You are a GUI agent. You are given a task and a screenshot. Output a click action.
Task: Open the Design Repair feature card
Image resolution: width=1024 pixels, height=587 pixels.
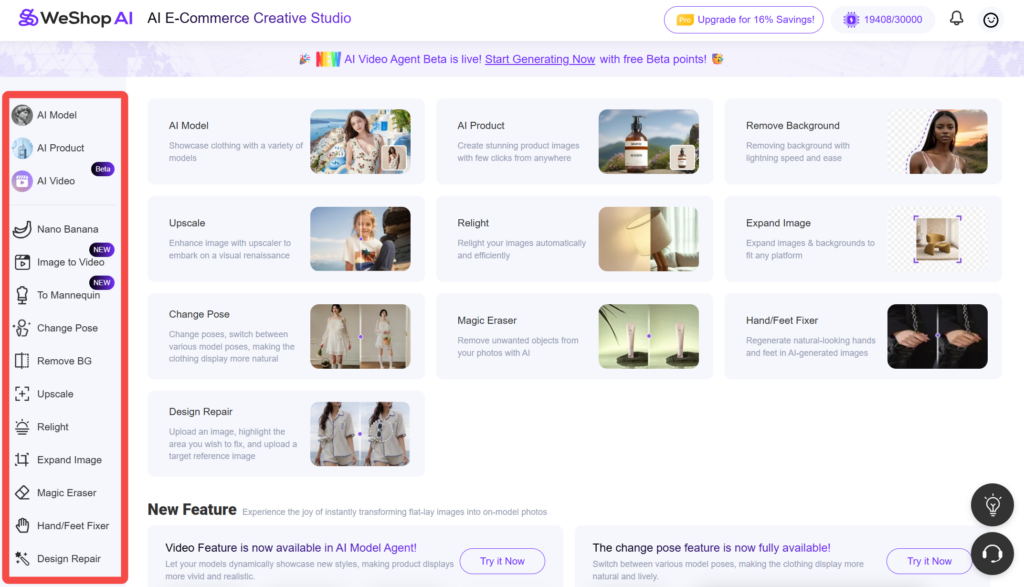click(x=286, y=434)
